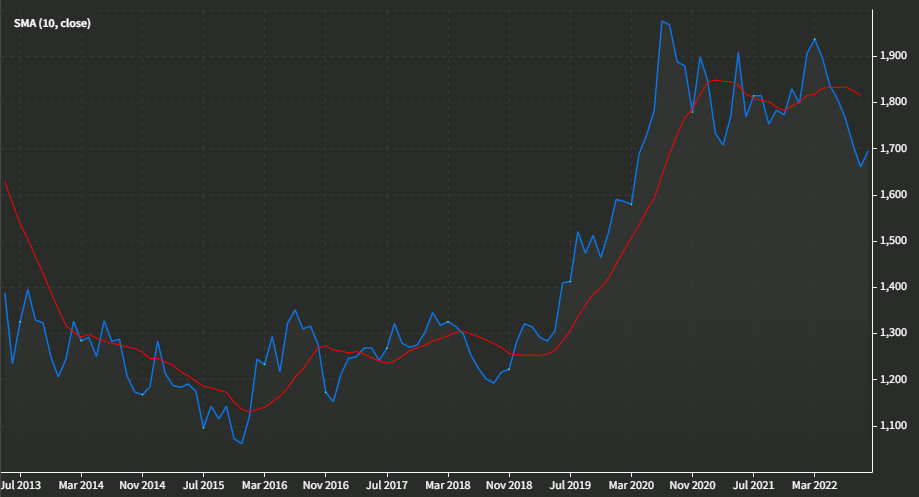
Task: Select the 1,600 price axis label
Action: (x=893, y=195)
